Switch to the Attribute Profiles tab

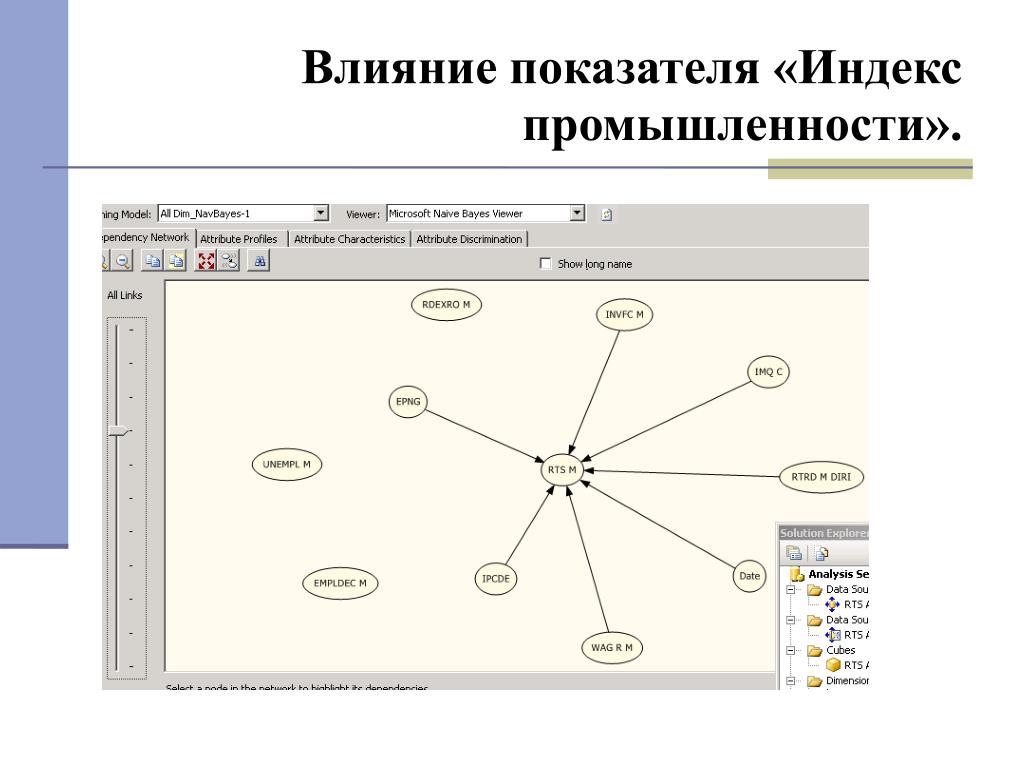pyautogui.click(x=239, y=239)
